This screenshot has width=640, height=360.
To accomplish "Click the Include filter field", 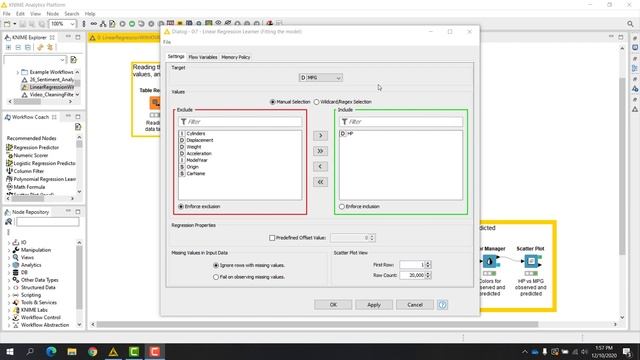I will click(x=401, y=122).
